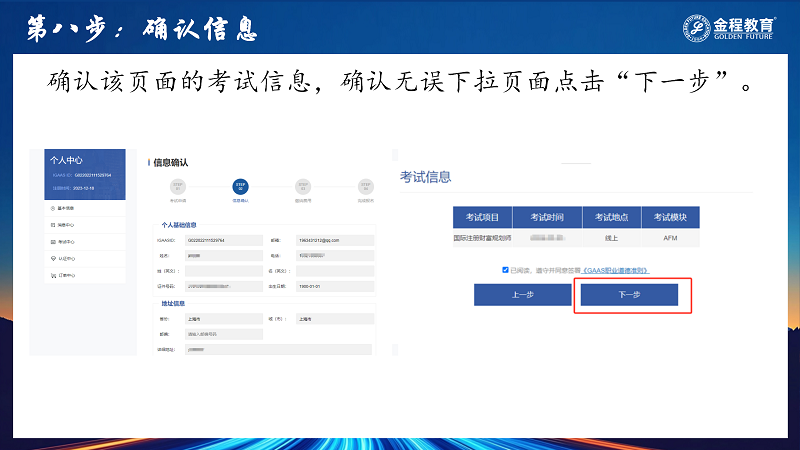
Task: Click the 考试模块 table header
Action: point(670,217)
